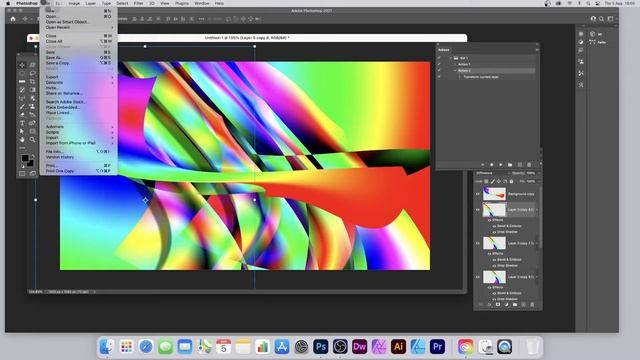Click the Background copy layer thumbnail
This screenshot has height=360, width=640.
tap(494, 194)
